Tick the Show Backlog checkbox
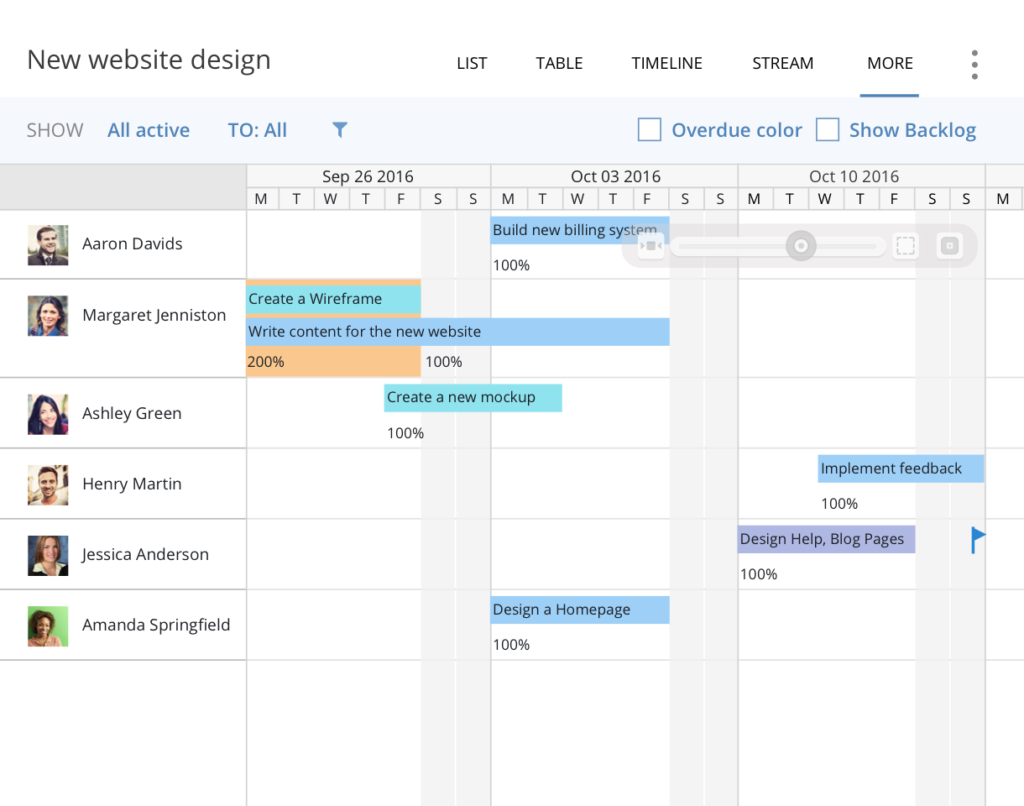Viewport: 1024px width, 806px height. coord(827,130)
